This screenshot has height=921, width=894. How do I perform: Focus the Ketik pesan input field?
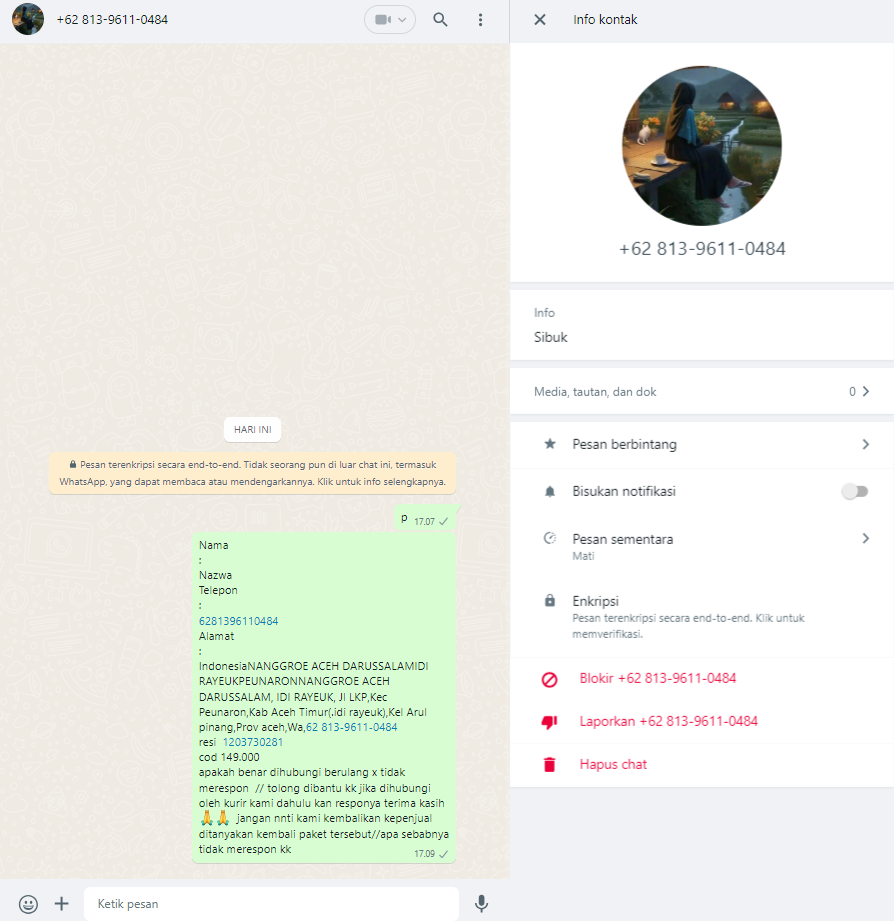click(x=271, y=904)
